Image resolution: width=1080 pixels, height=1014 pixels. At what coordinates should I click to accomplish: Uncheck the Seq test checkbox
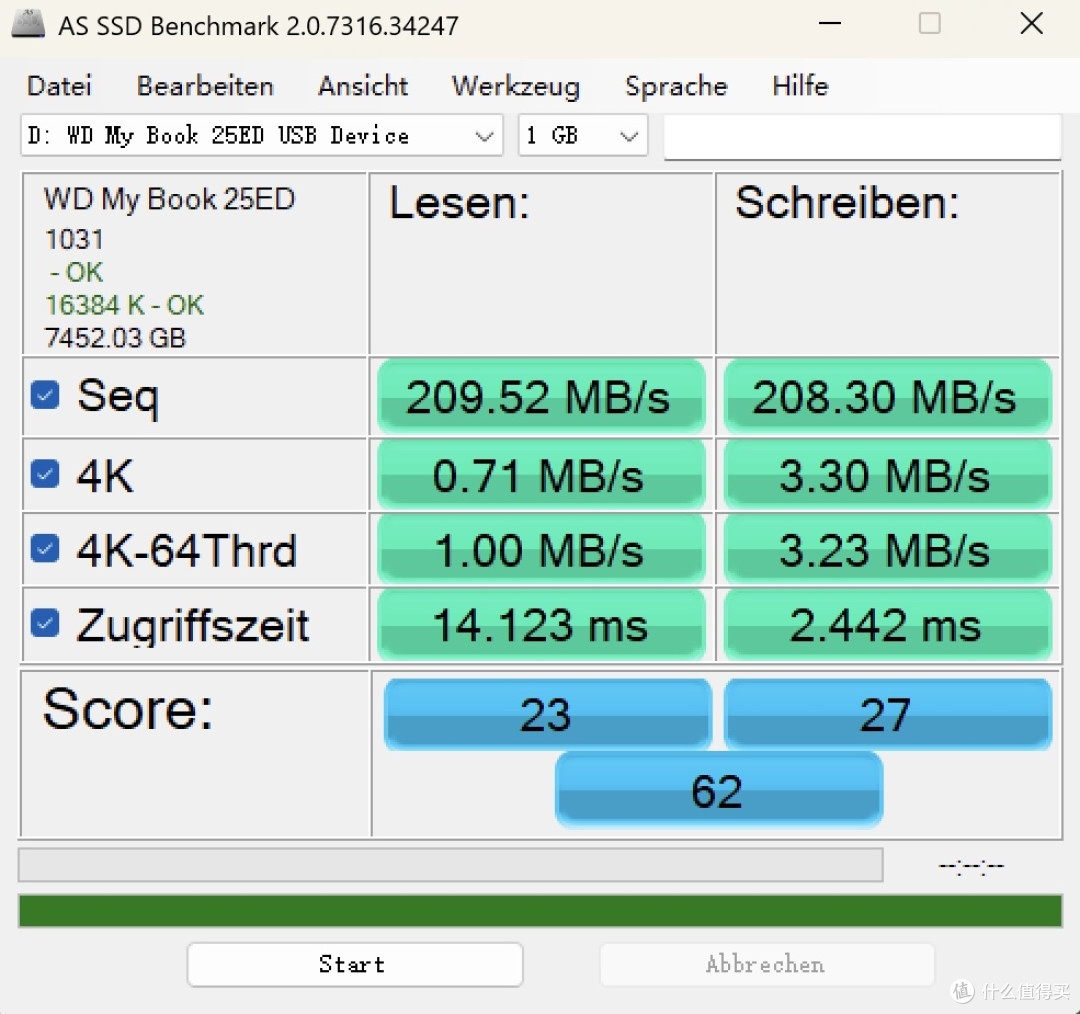(45, 395)
